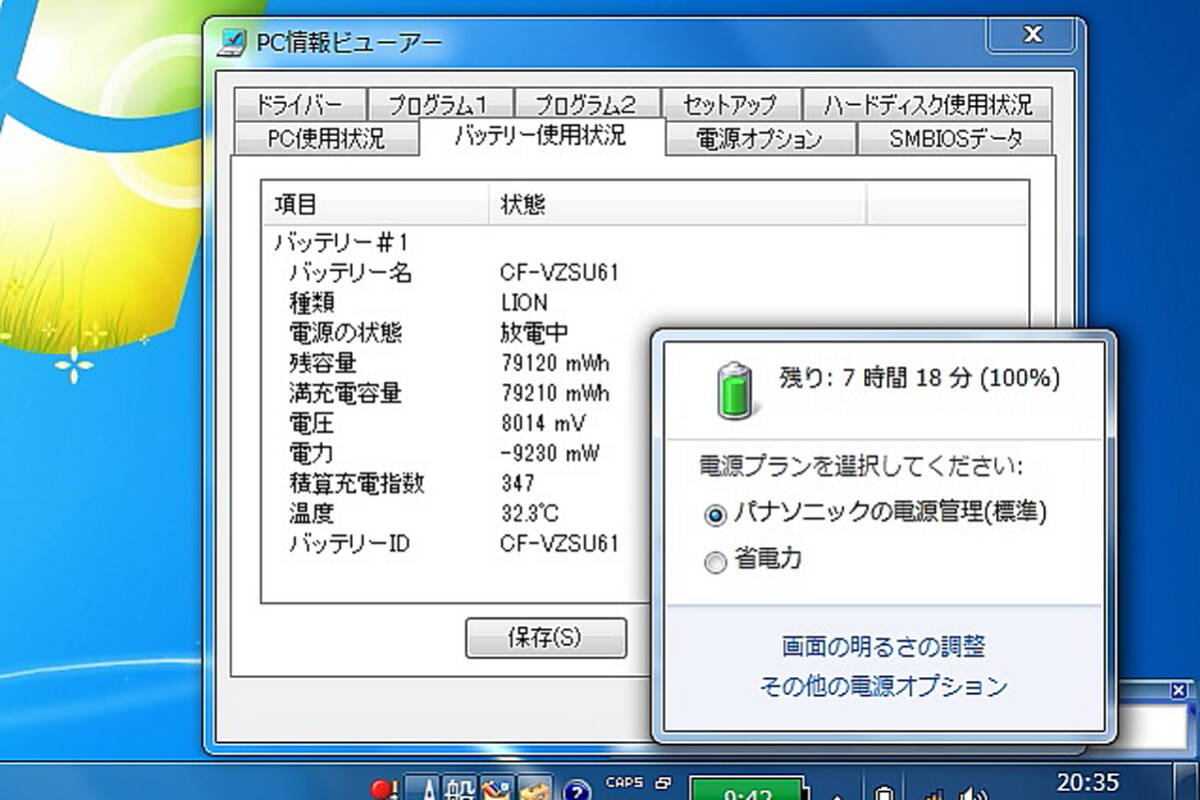Click the 保存(S) button
The image size is (1200, 800).
pos(546,637)
